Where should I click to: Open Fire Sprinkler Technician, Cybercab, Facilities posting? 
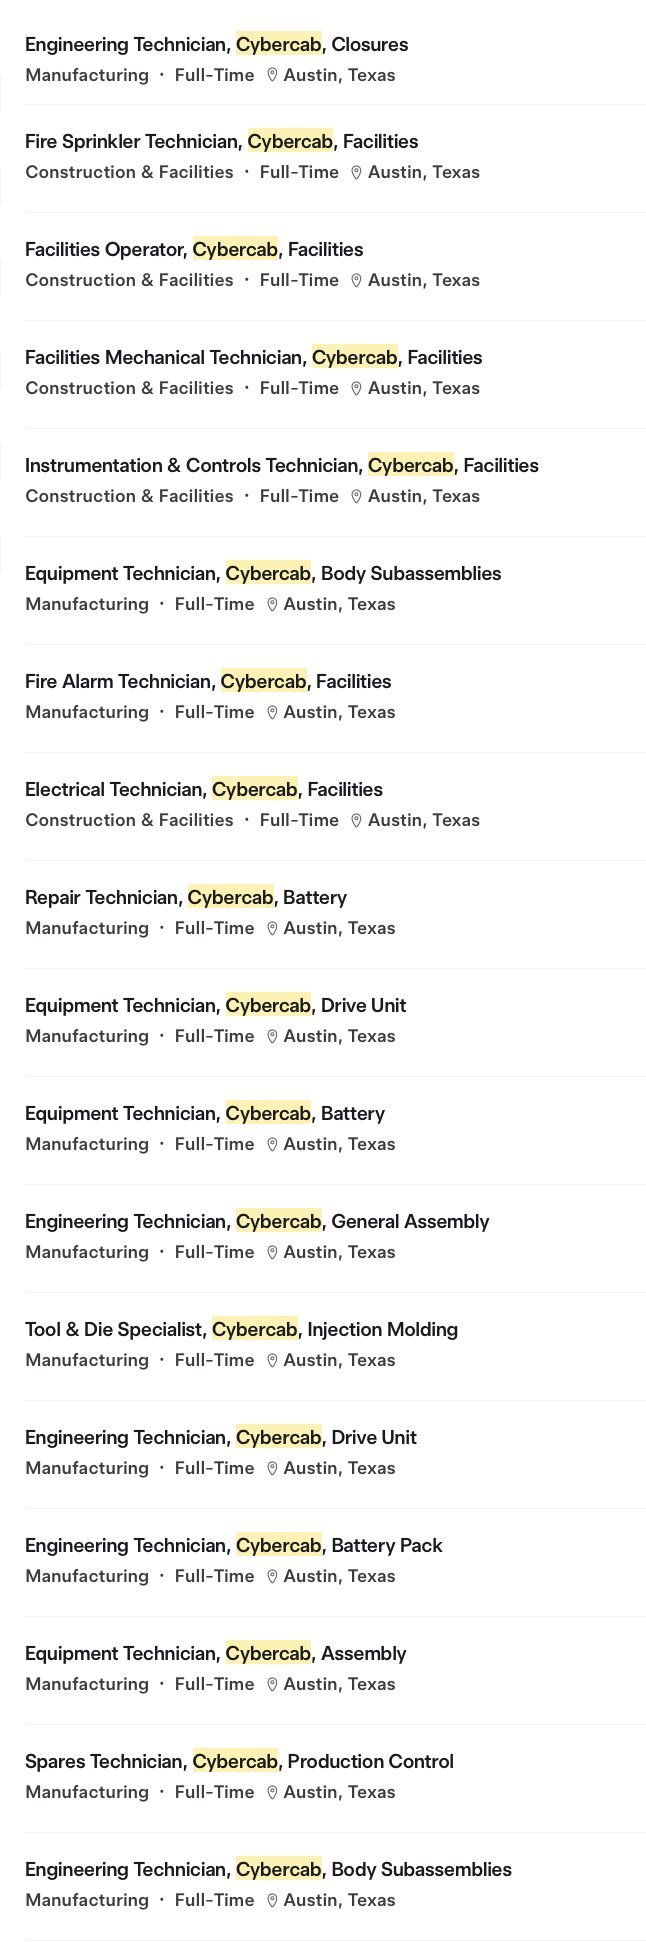[x=221, y=141]
